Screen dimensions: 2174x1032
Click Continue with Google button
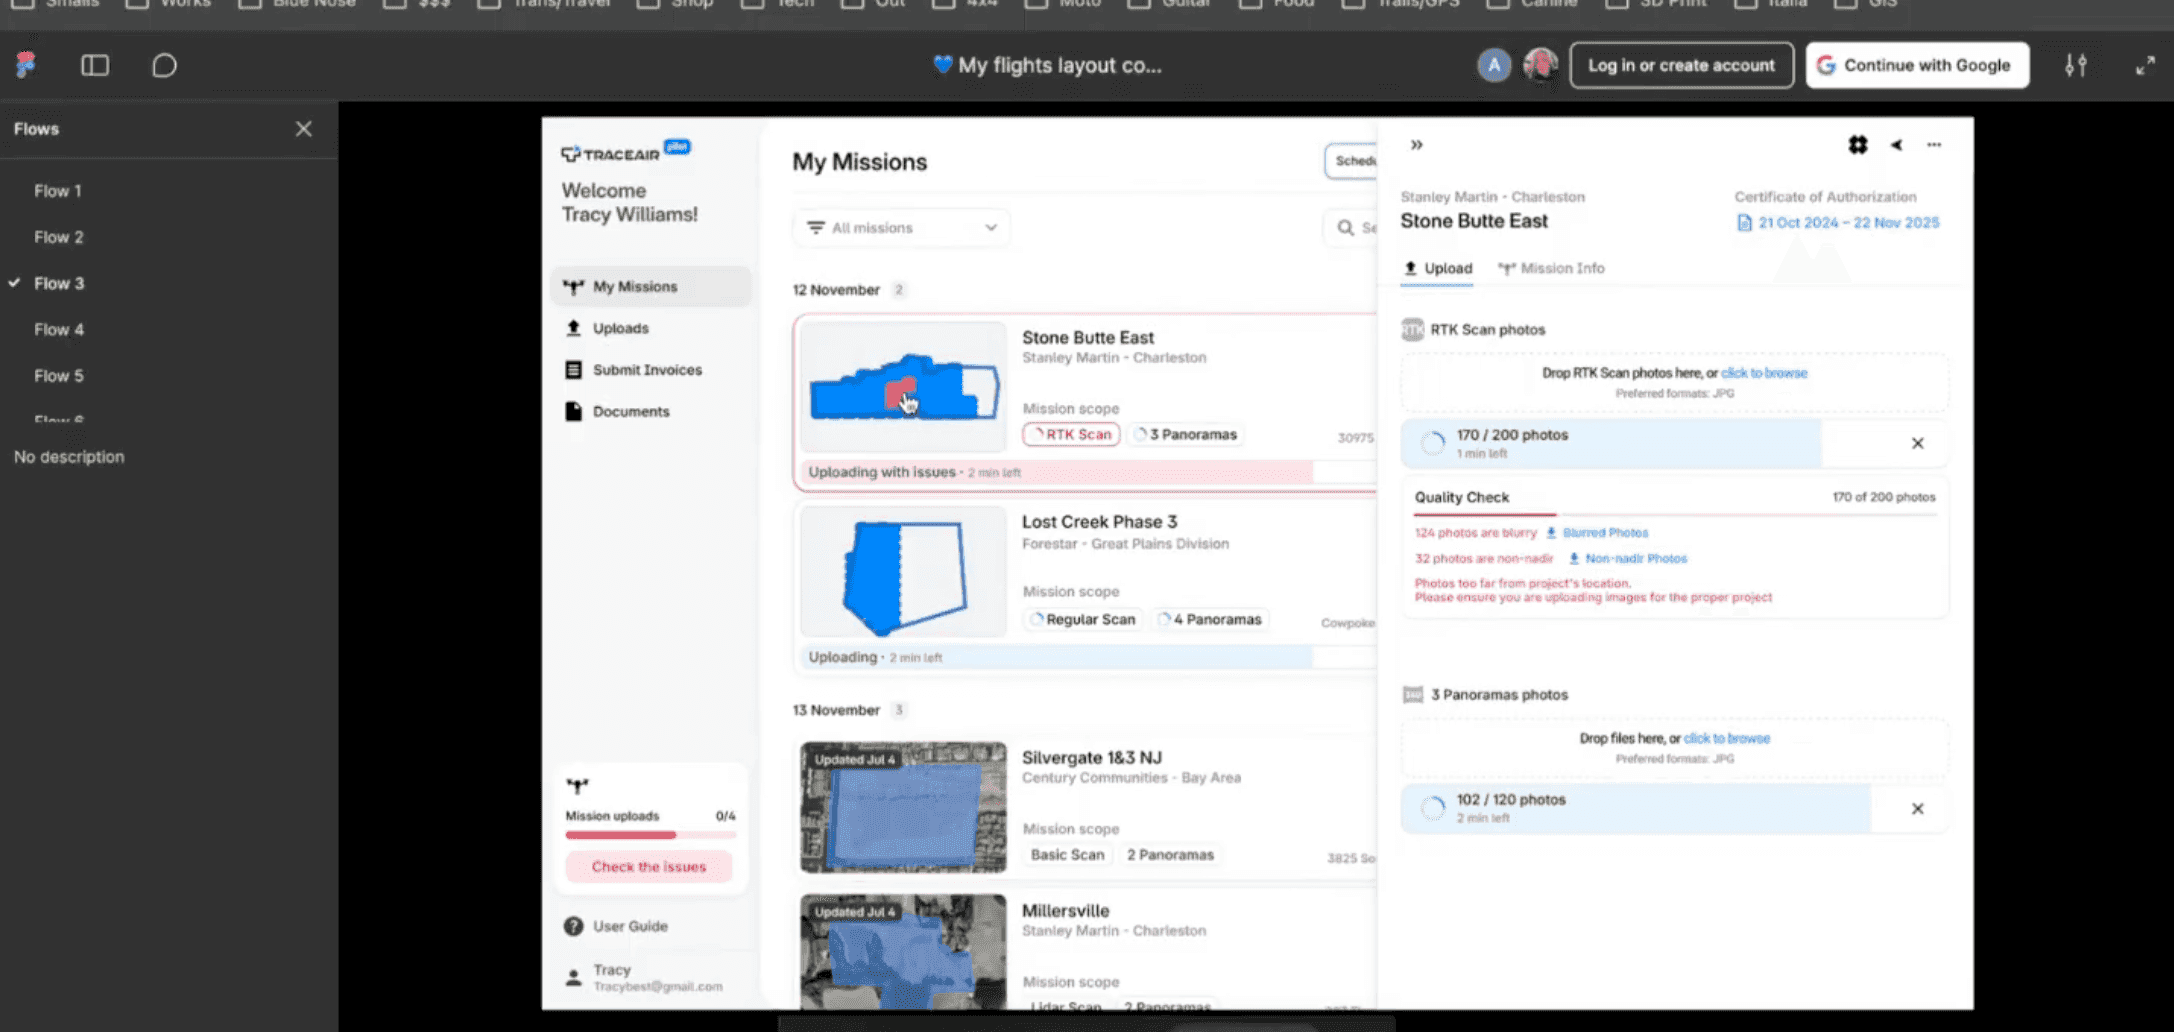pos(1917,65)
